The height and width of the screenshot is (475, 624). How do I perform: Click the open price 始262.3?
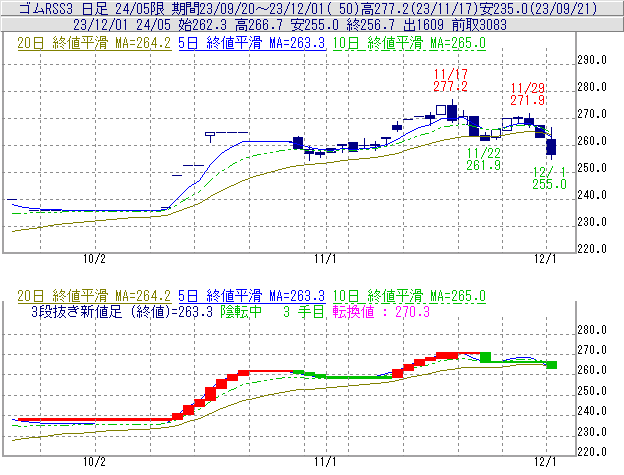203,25
